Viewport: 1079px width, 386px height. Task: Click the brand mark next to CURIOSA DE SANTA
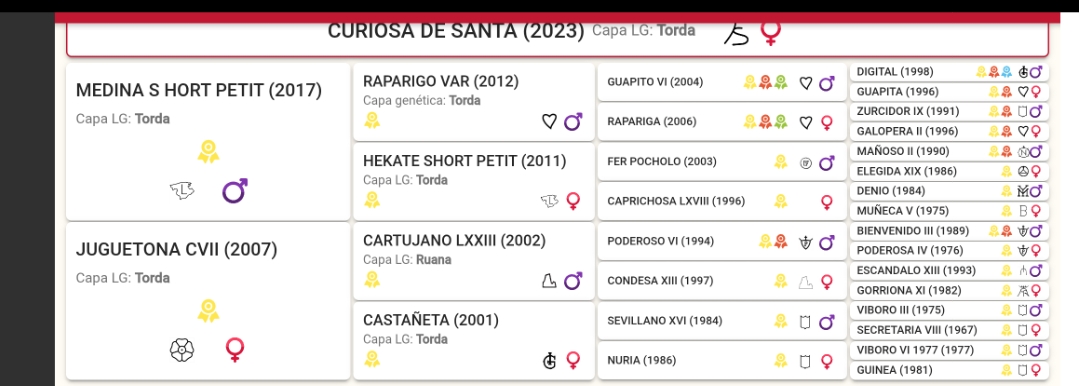pos(736,34)
